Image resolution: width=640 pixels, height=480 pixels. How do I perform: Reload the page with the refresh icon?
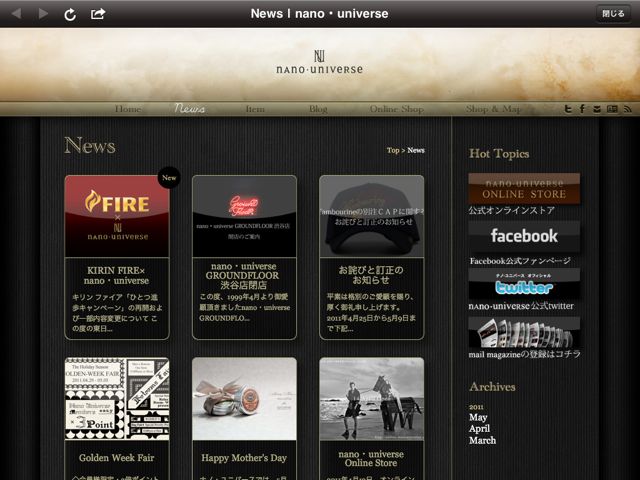(70, 14)
